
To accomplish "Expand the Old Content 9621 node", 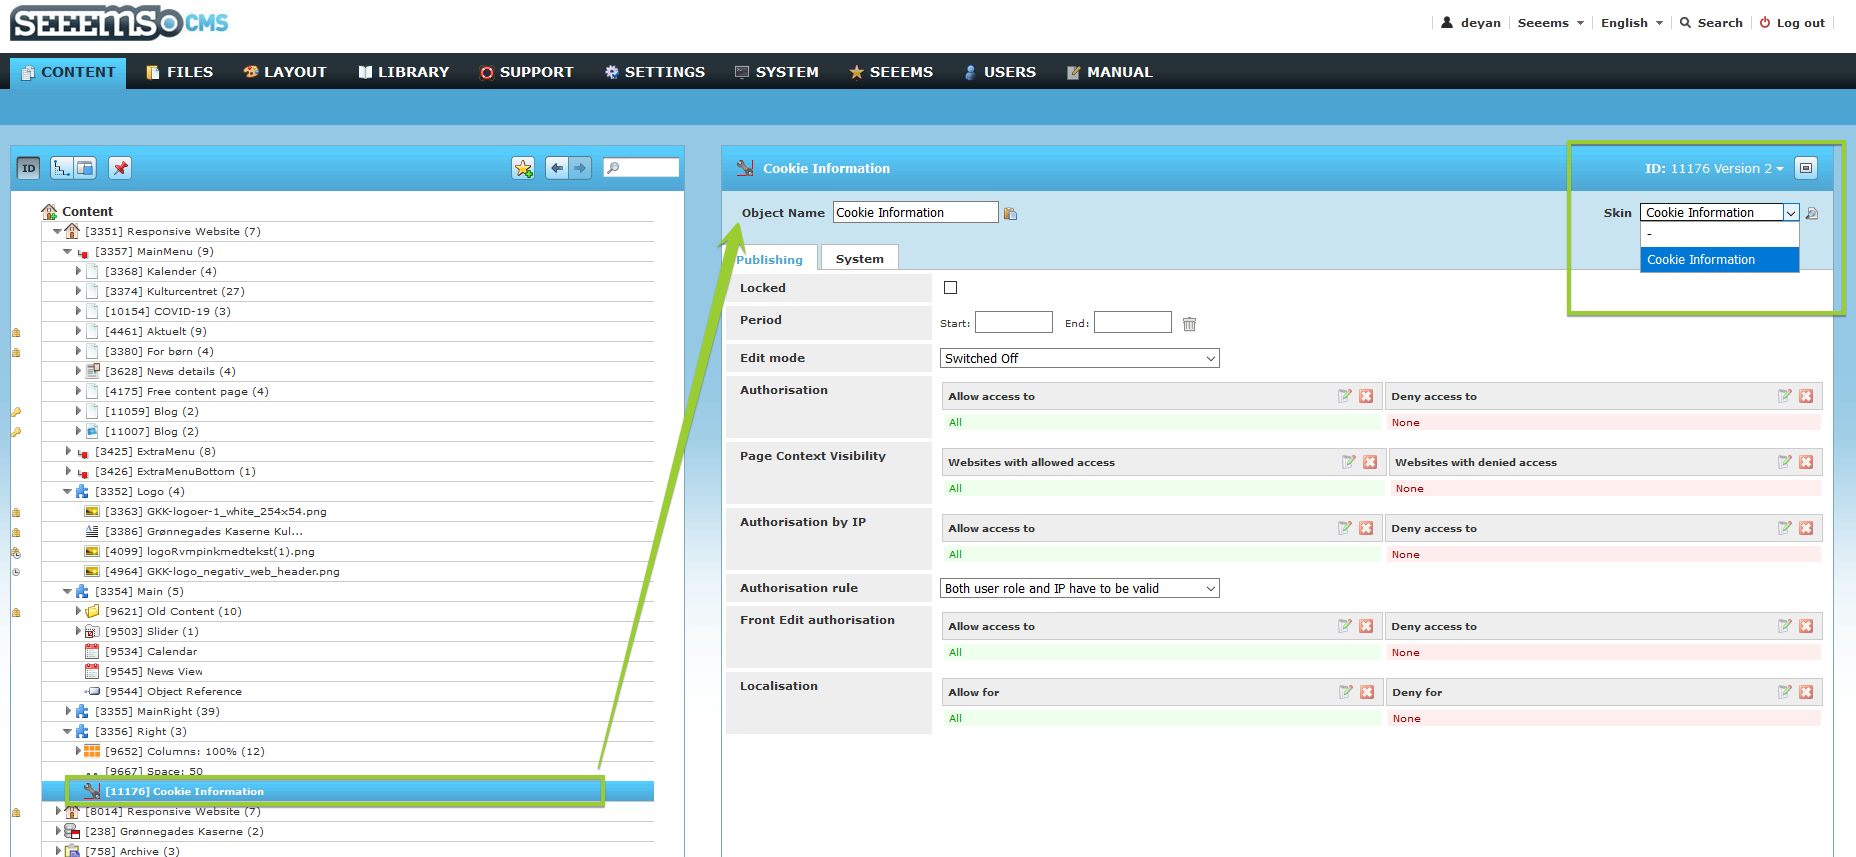I will [x=78, y=611].
